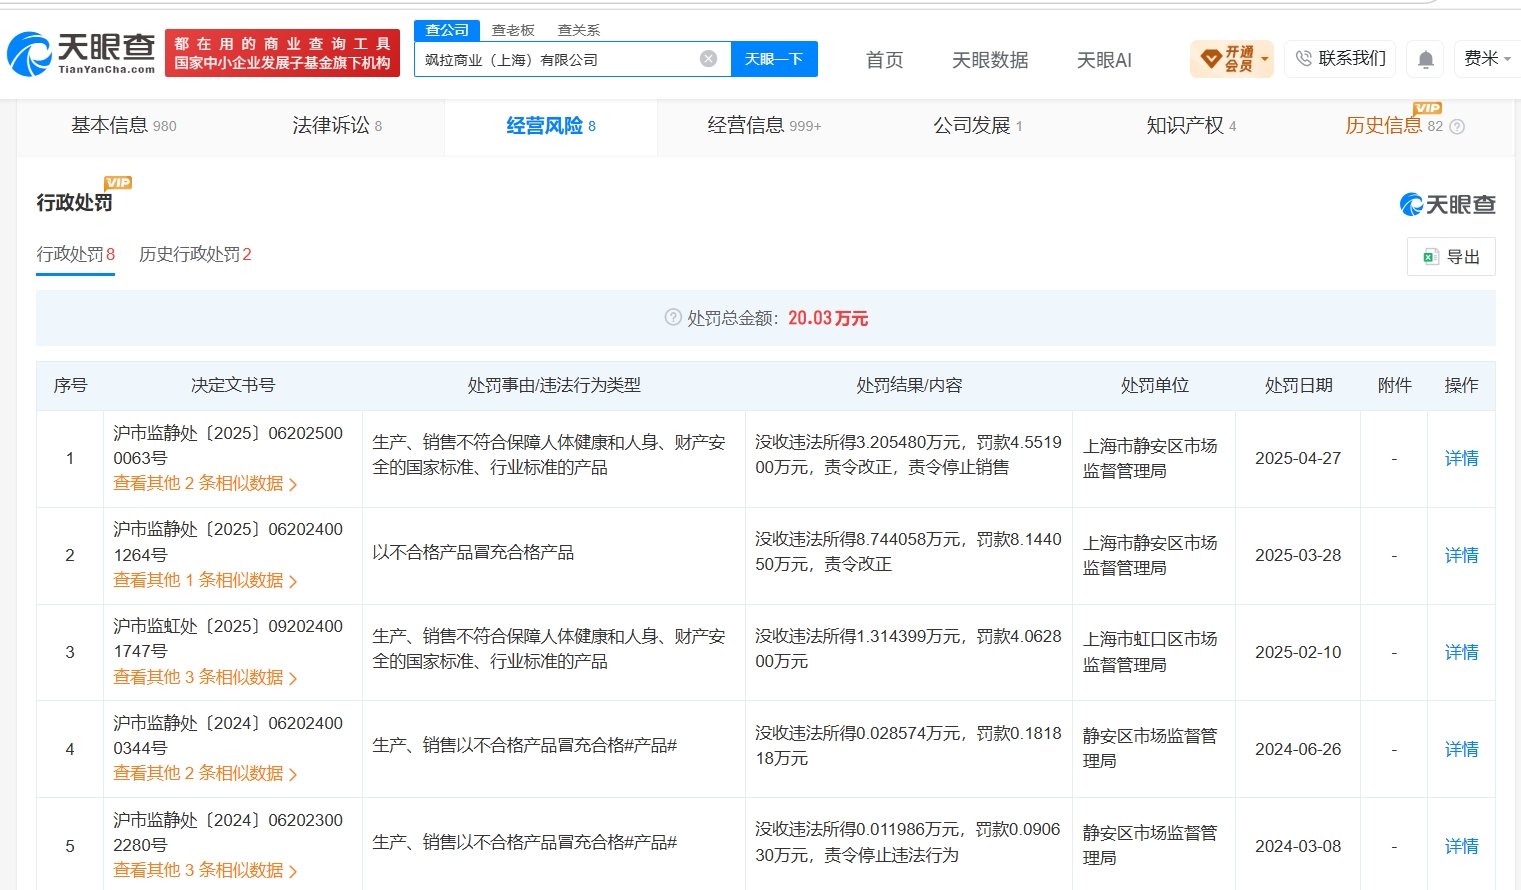The height and width of the screenshot is (890, 1521).
Task: Click question mark icon beside 处罚总金额
Action: click(673, 317)
